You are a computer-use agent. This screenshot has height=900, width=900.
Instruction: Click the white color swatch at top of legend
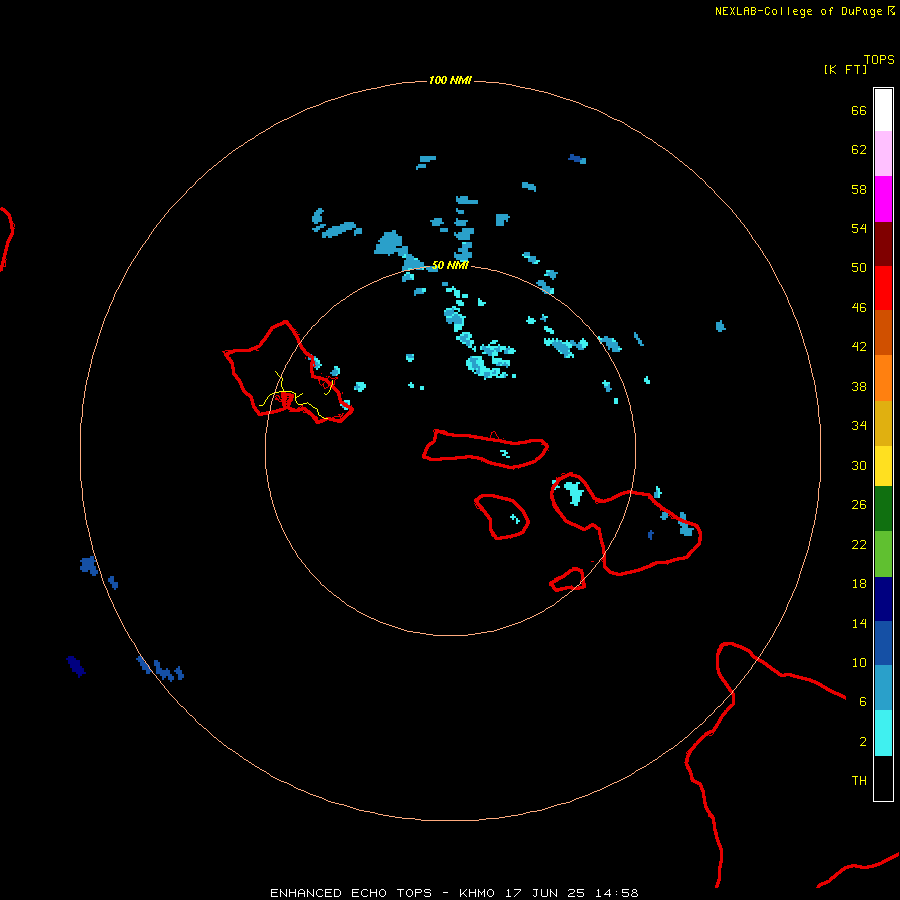click(x=883, y=110)
